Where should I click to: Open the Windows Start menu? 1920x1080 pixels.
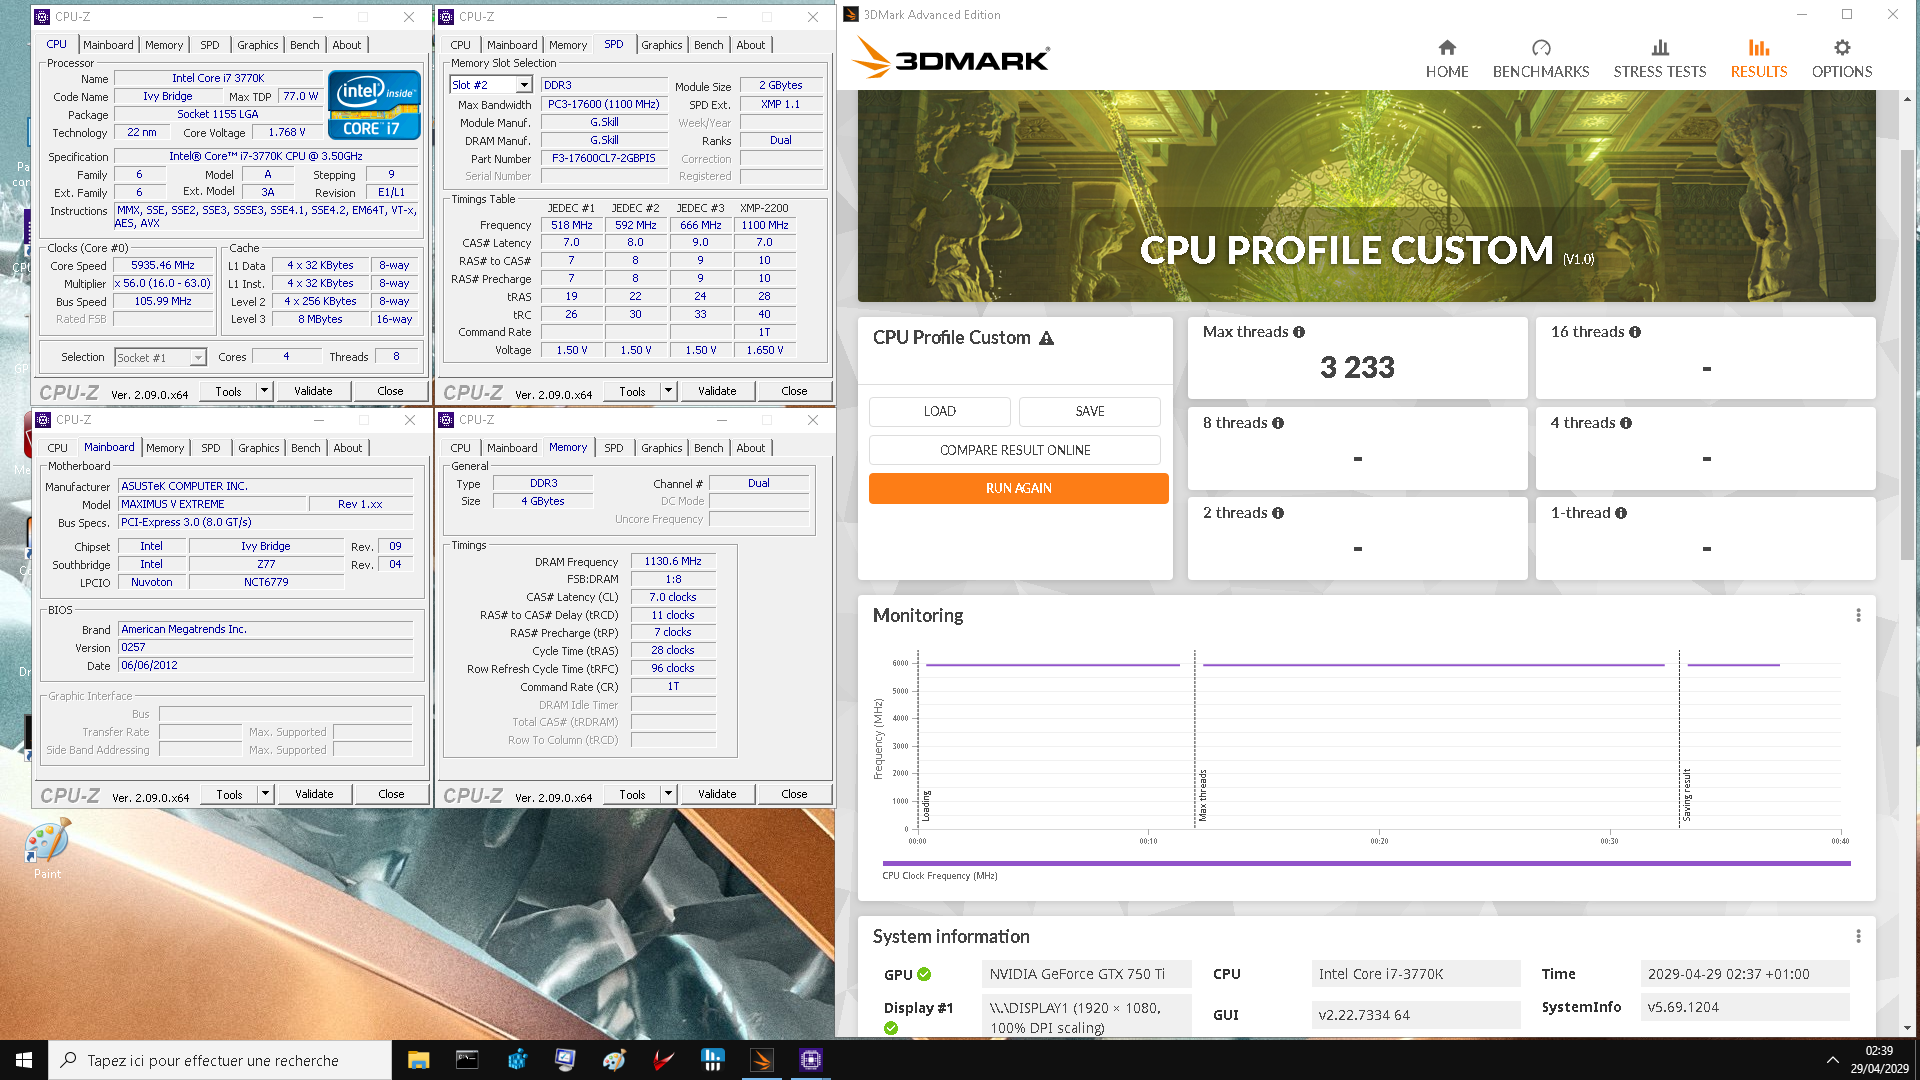point(24,1060)
